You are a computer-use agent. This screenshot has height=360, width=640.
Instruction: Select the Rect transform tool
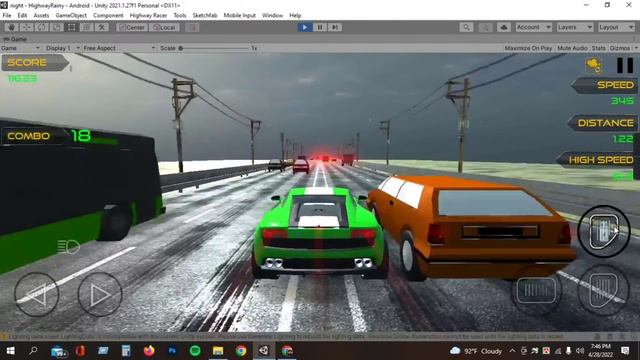click(71, 27)
